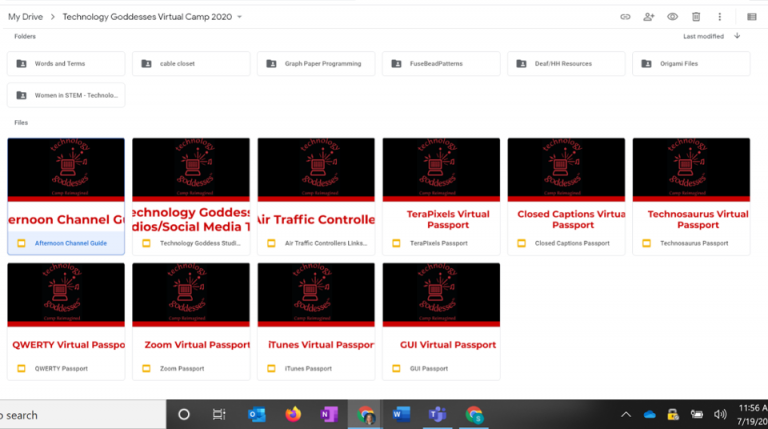Click the Slides icon beside QWERTY Passport
The image size is (768, 429).
[x=21, y=368]
